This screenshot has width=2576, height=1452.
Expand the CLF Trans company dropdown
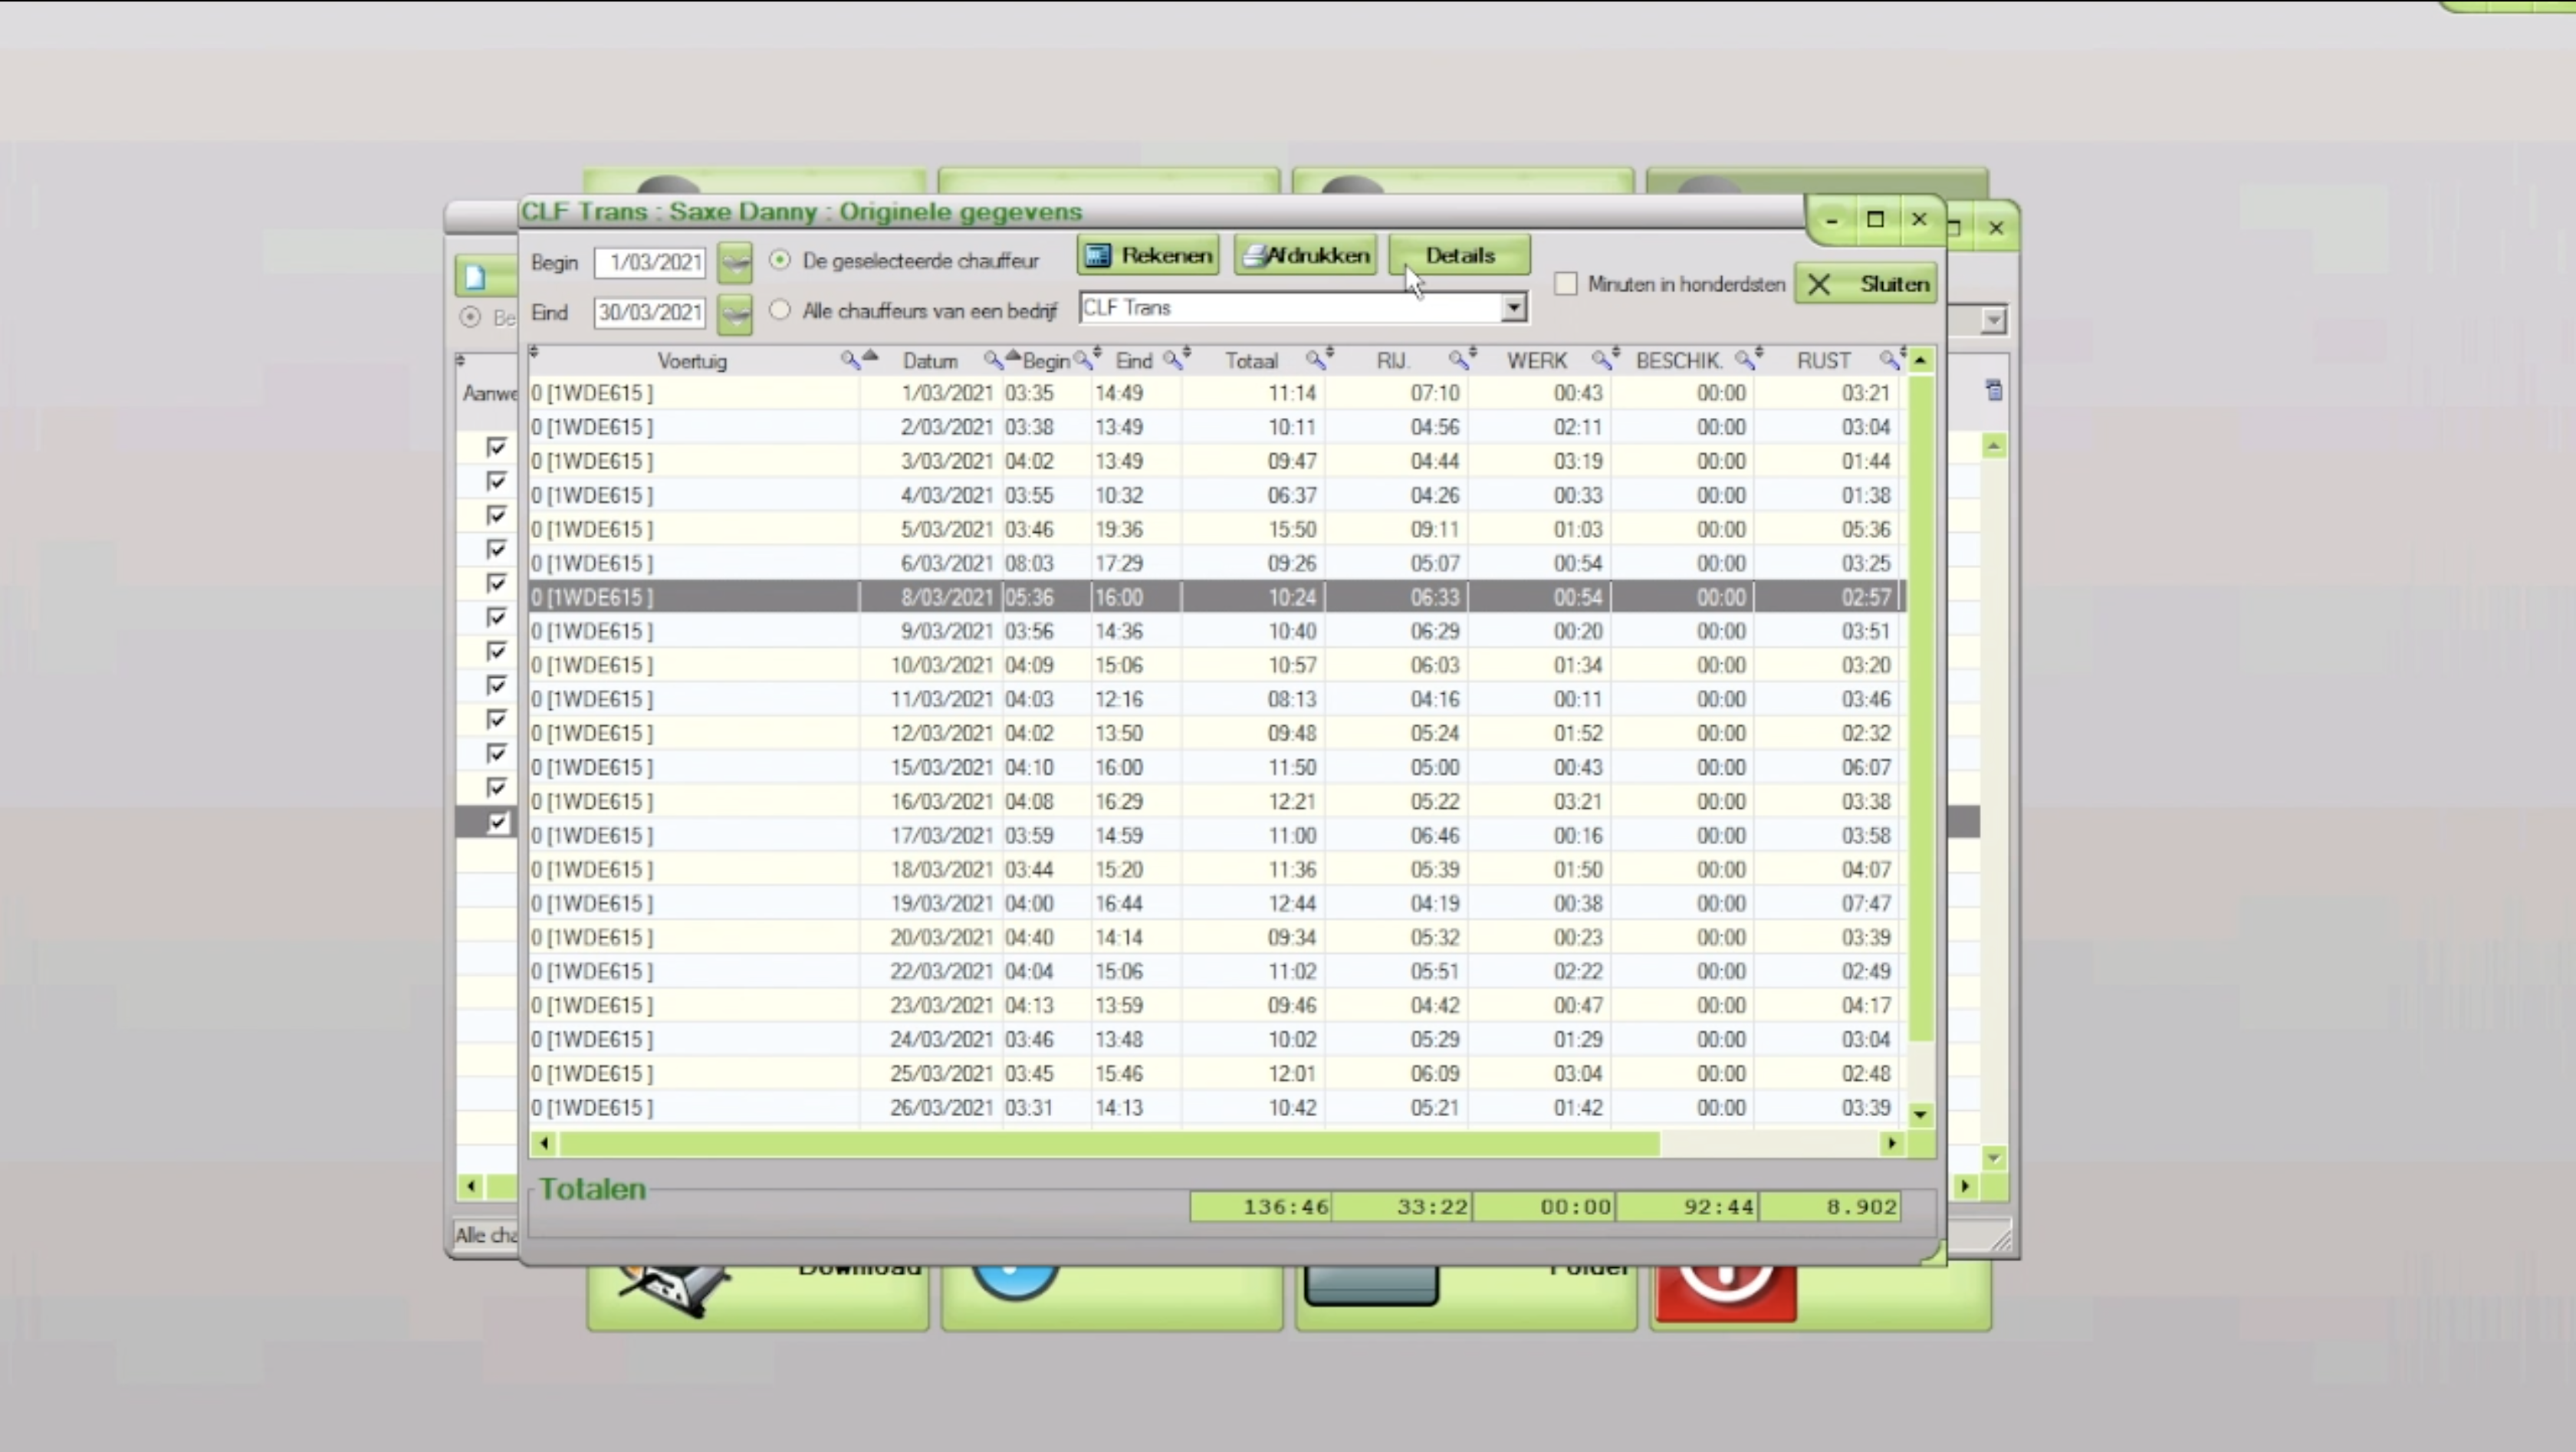coord(1514,307)
